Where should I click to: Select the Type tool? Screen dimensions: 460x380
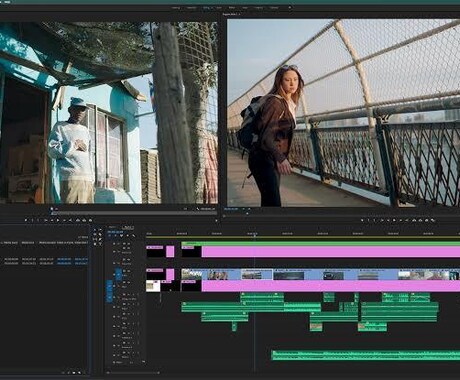click(x=100, y=244)
